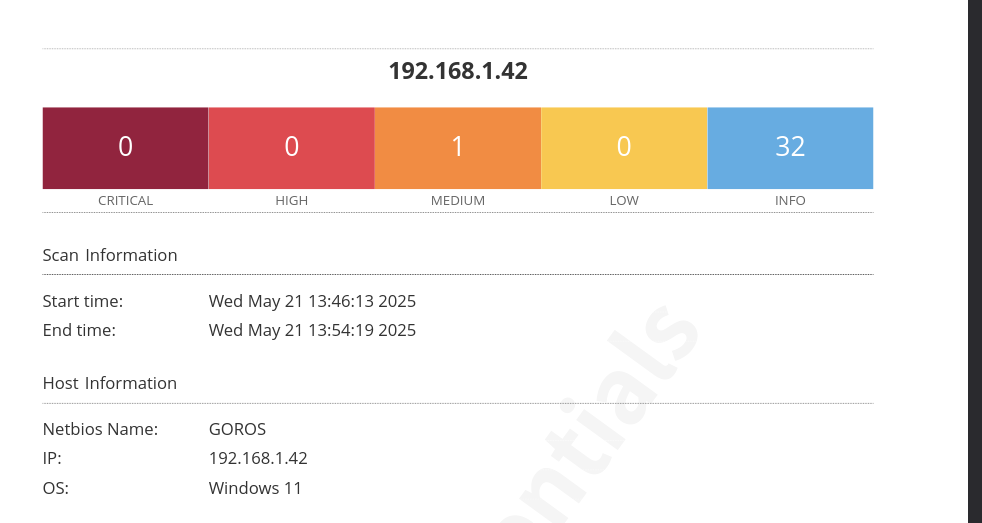The image size is (982, 523).
Task: Click the Scan Information section heading
Action: point(110,255)
